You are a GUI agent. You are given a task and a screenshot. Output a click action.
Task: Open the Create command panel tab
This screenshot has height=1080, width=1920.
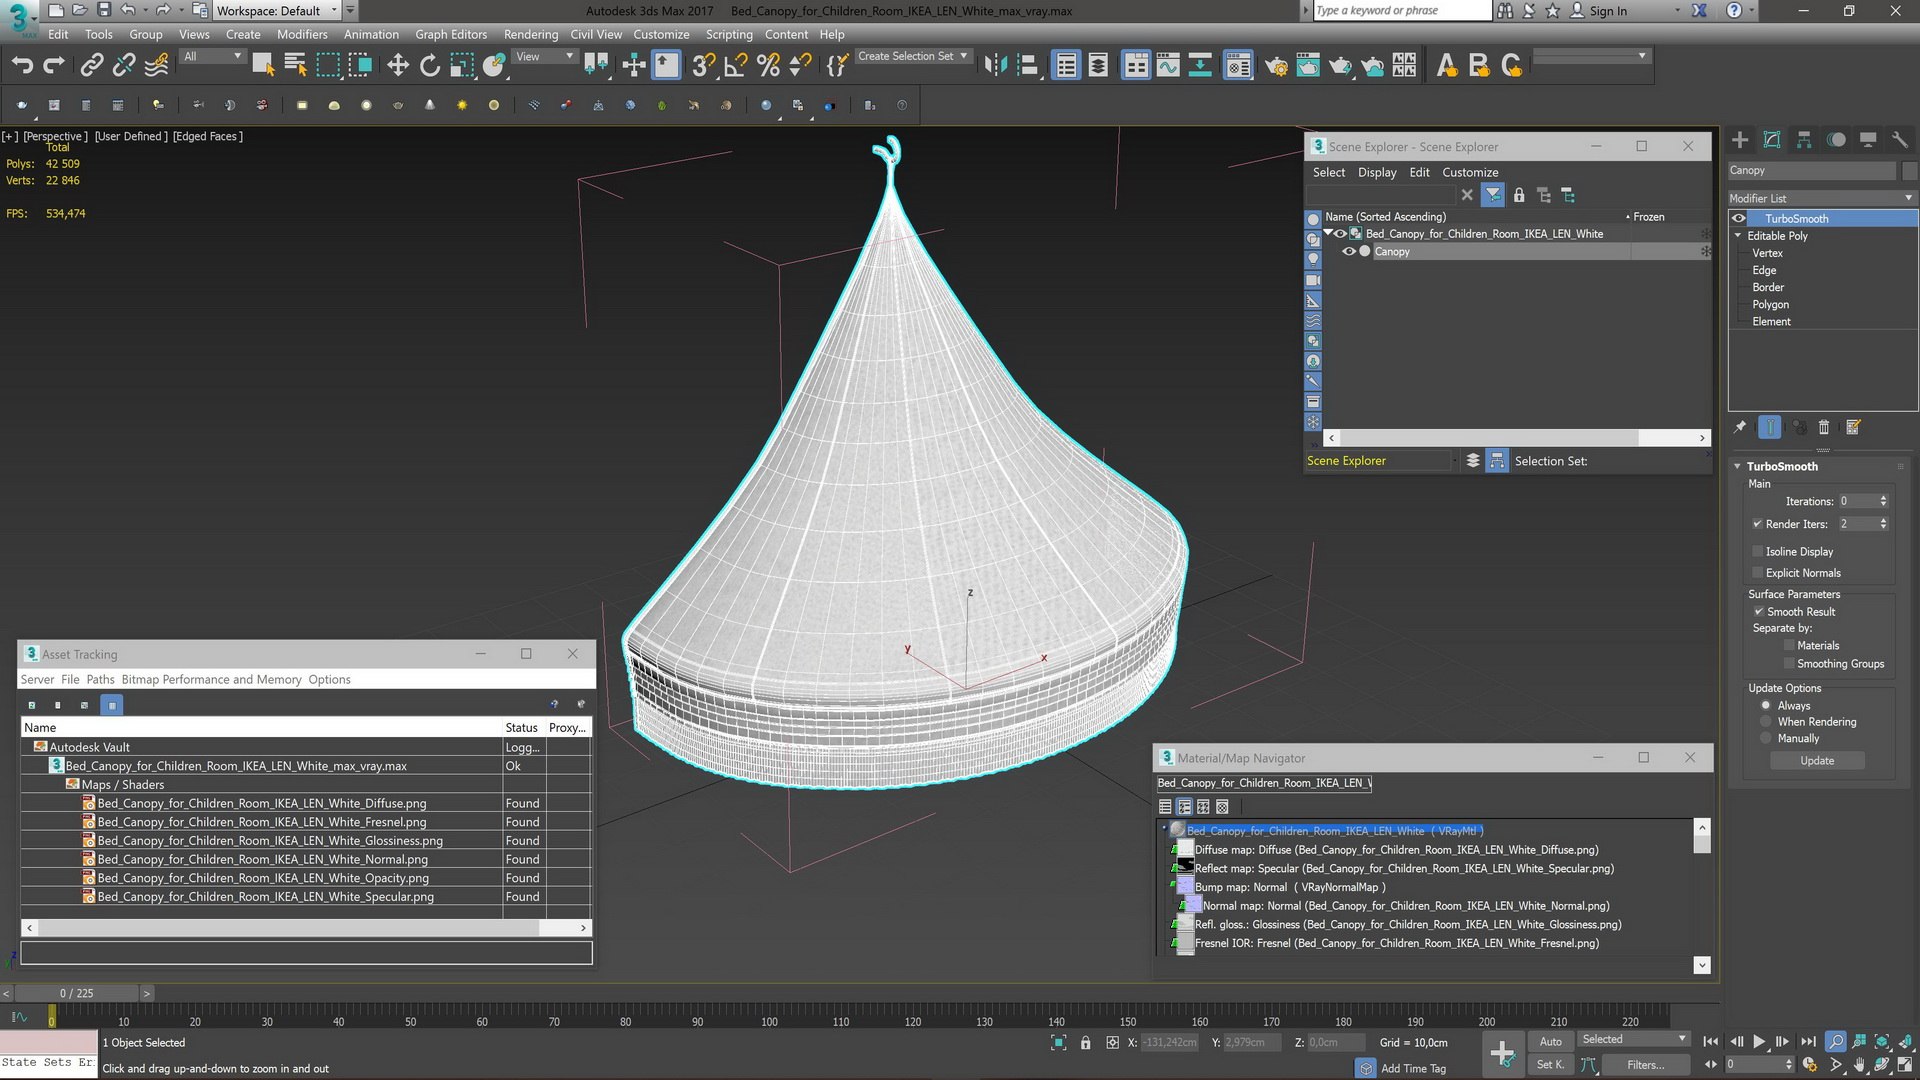(1740, 140)
